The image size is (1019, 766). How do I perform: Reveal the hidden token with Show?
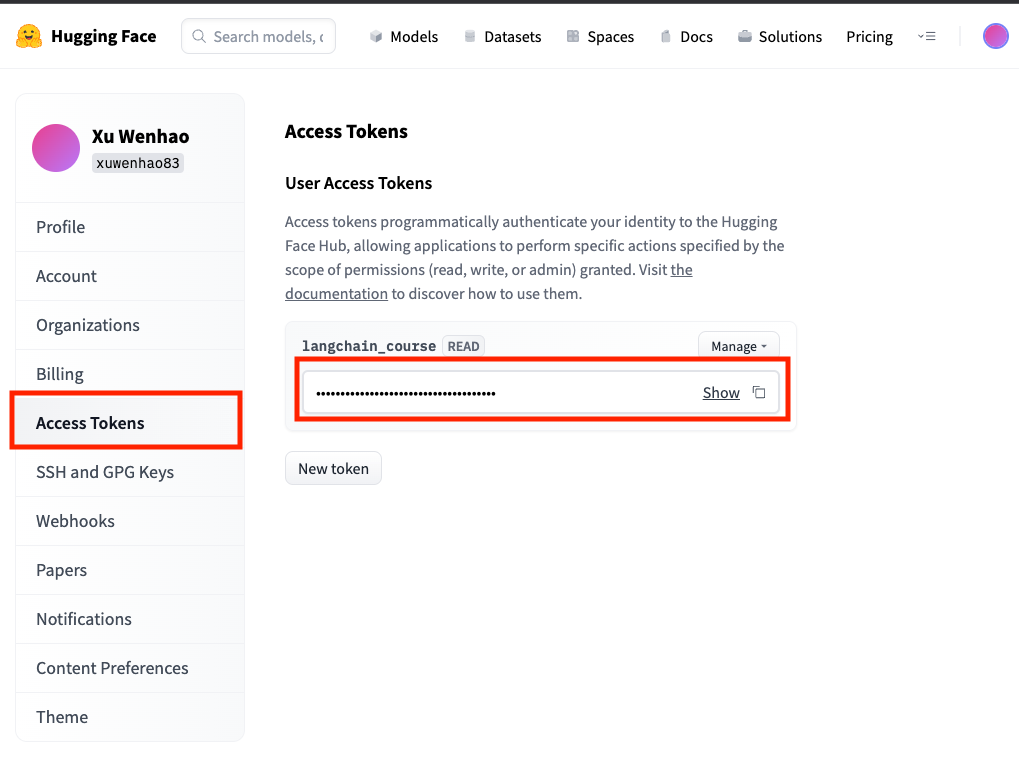721,393
